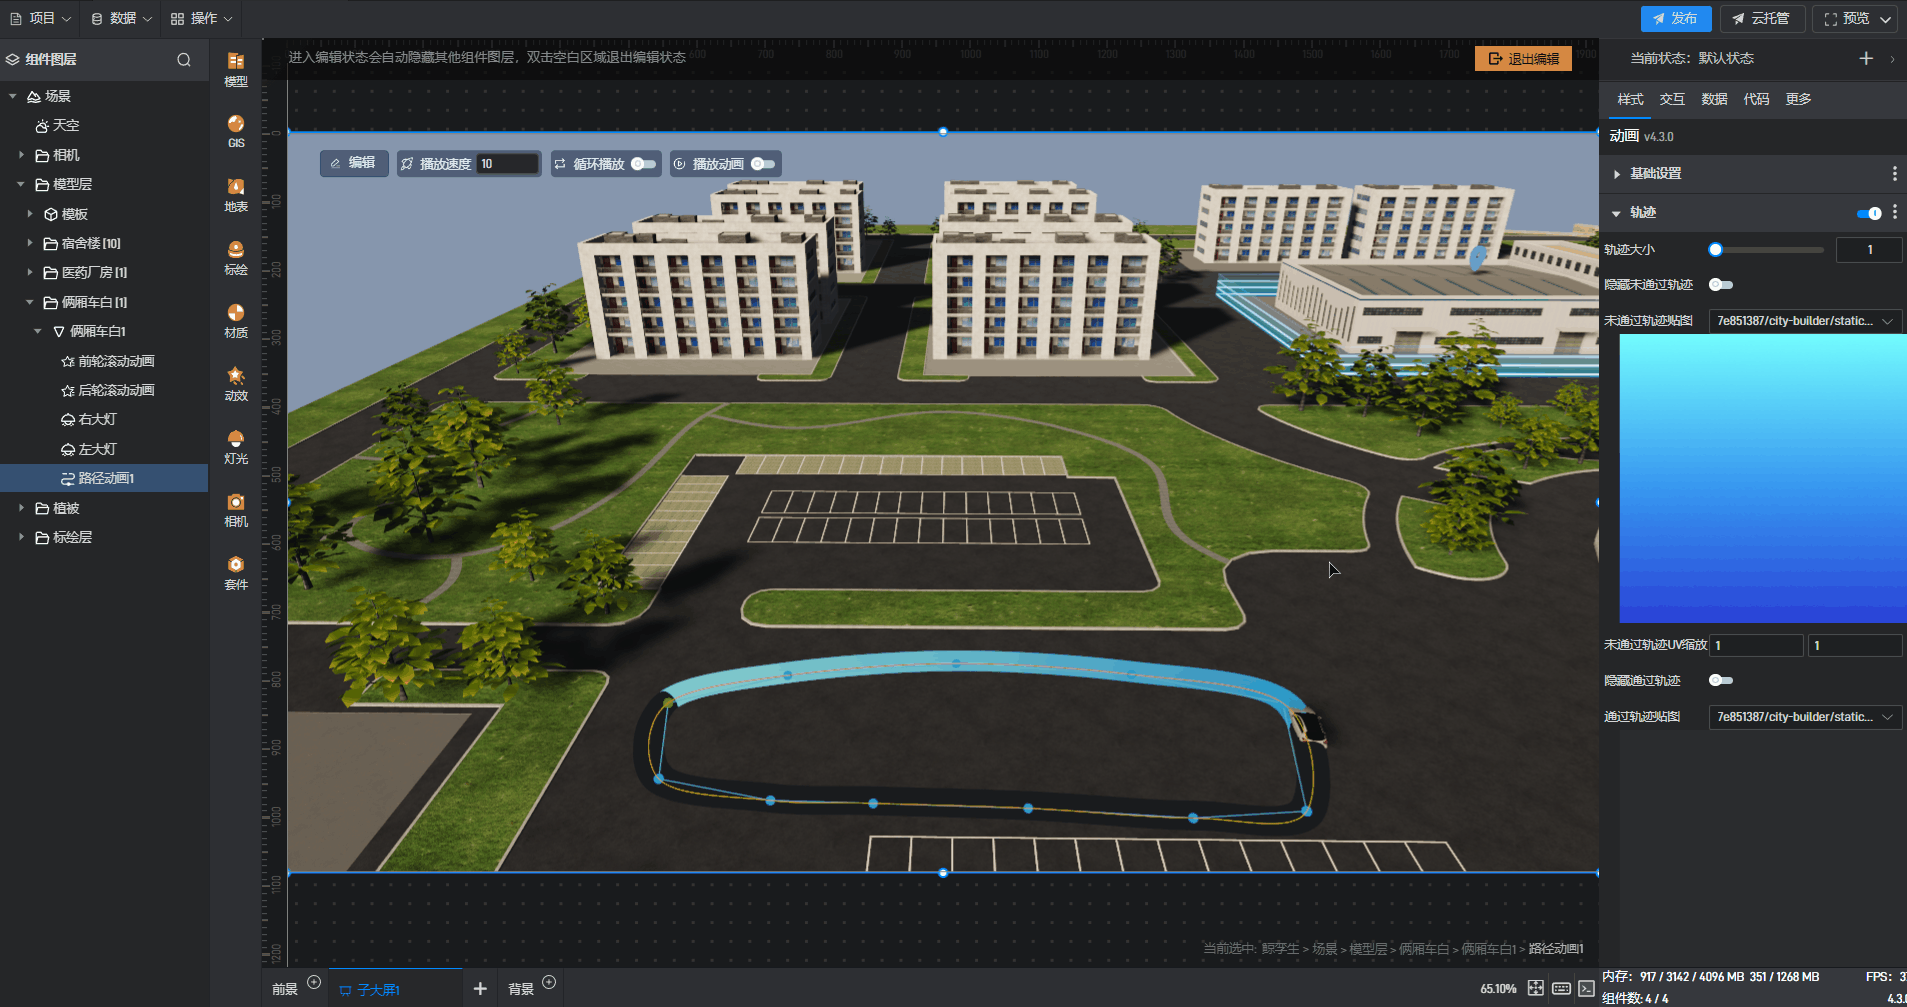Open the 标绘 plotting category
The width and height of the screenshot is (1907, 1007).
[236, 258]
